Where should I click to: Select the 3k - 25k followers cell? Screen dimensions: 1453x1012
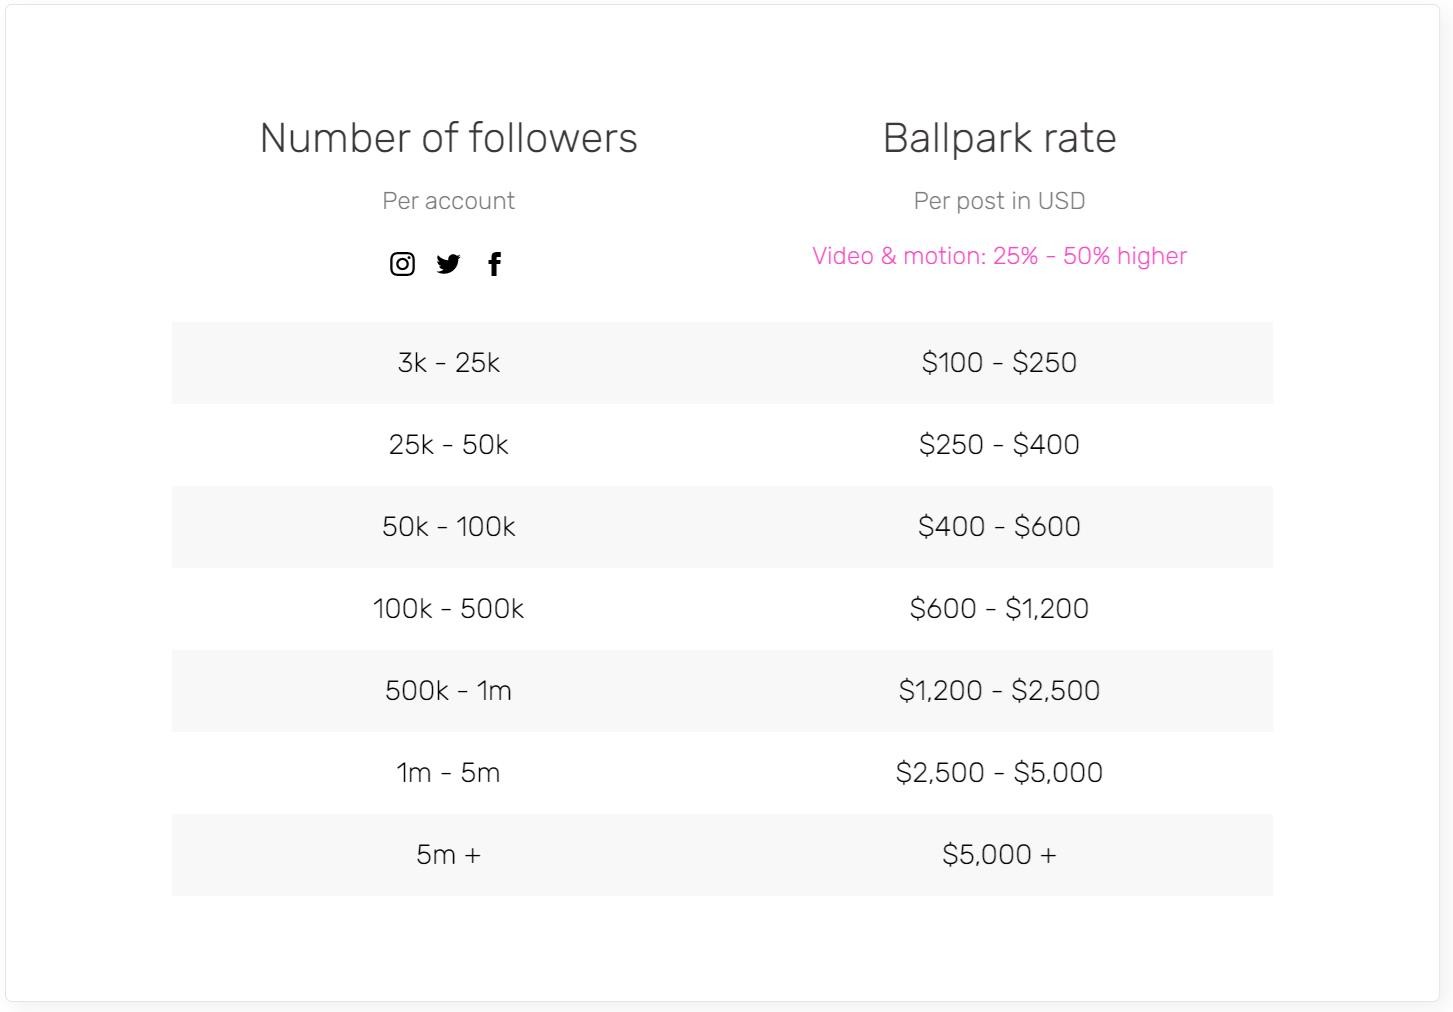coord(448,363)
